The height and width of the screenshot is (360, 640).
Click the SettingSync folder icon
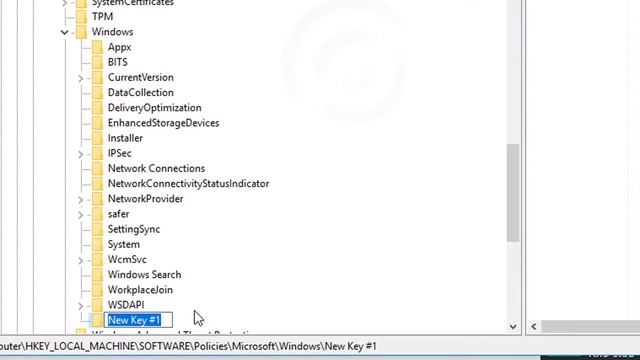(98, 229)
